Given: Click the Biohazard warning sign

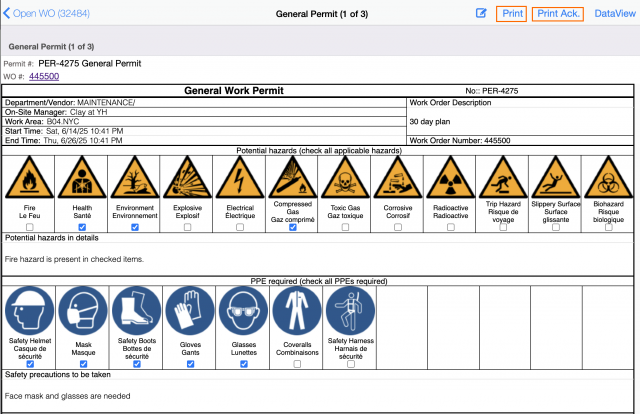Looking at the screenshot, I should [x=609, y=177].
